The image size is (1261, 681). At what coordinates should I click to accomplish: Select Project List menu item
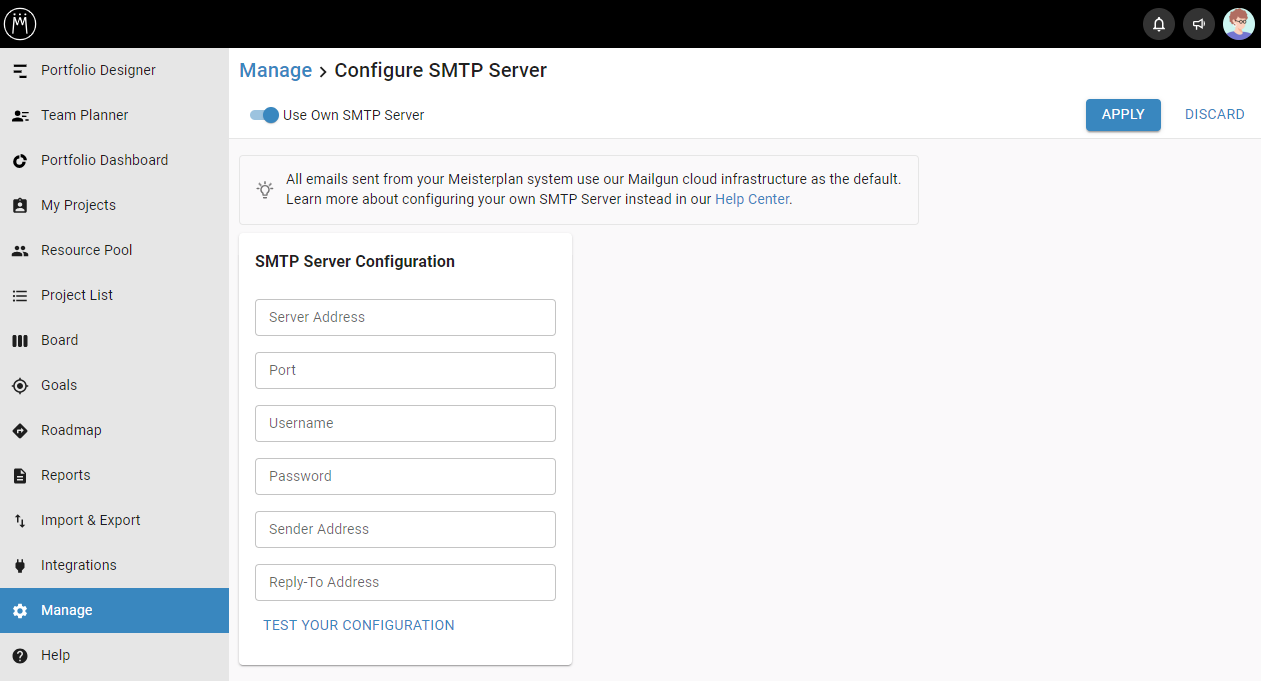[x=114, y=295]
